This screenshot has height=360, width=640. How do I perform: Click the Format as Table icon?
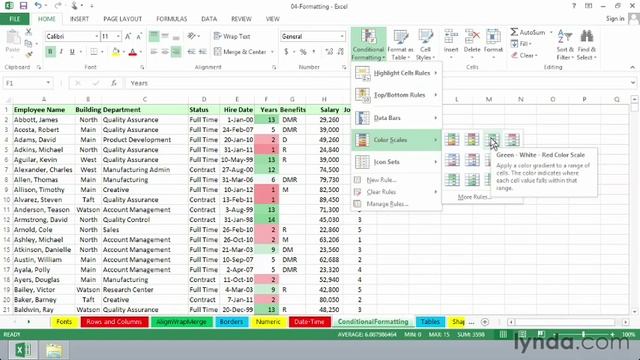400,44
